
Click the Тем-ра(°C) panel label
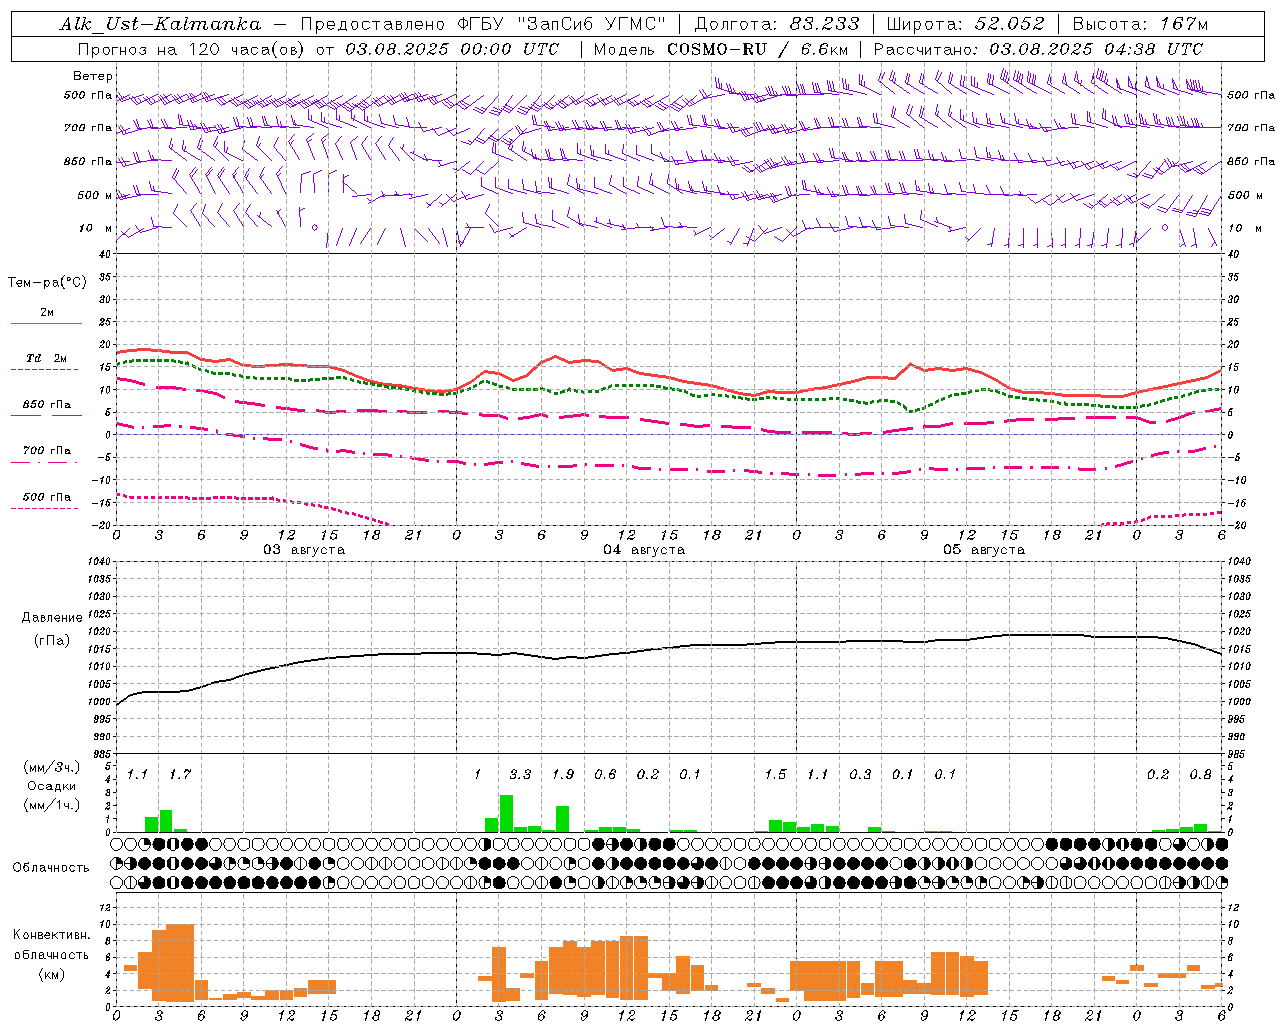point(47,283)
